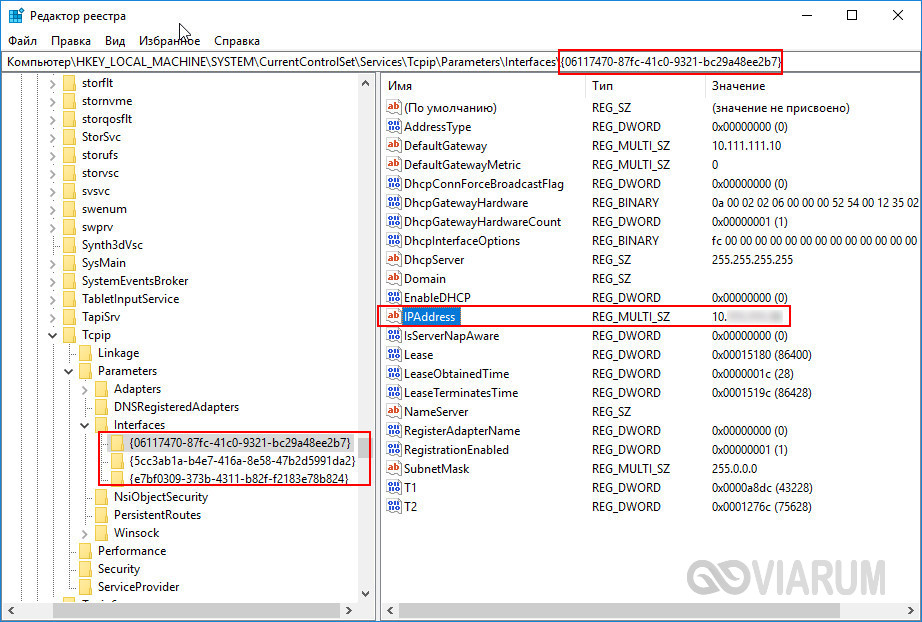The height and width of the screenshot is (622, 922).
Task: Open the Файл menu
Action: point(22,41)
